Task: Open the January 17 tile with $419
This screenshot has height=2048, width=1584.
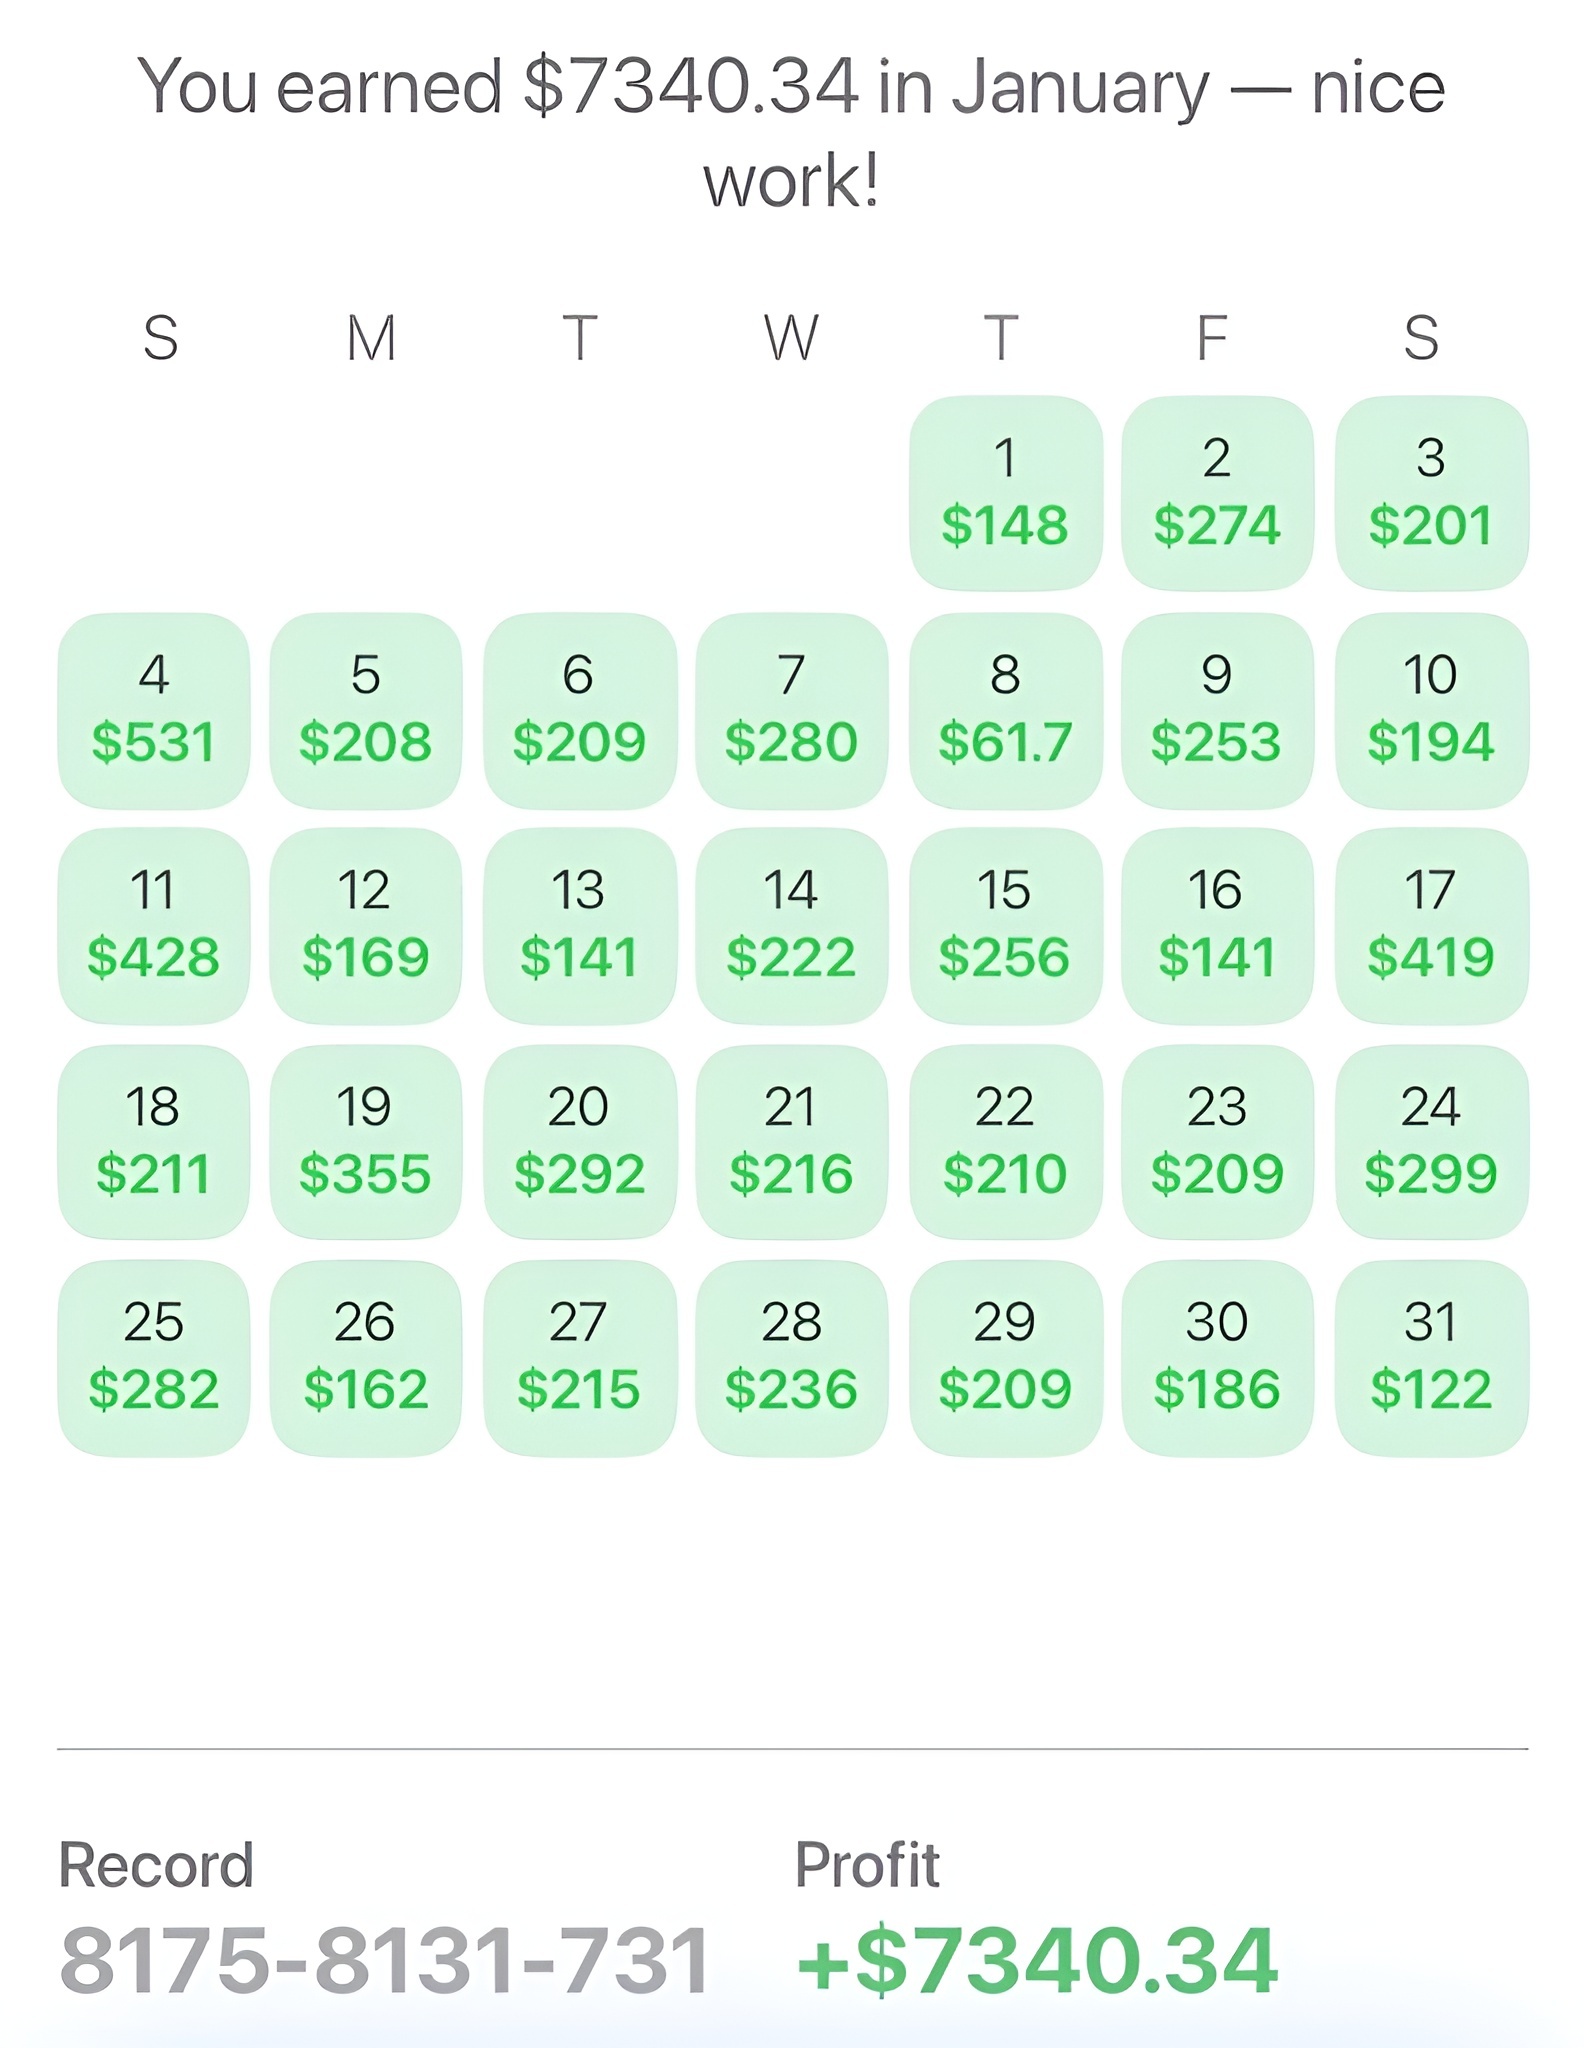Action: point(1431,925)
